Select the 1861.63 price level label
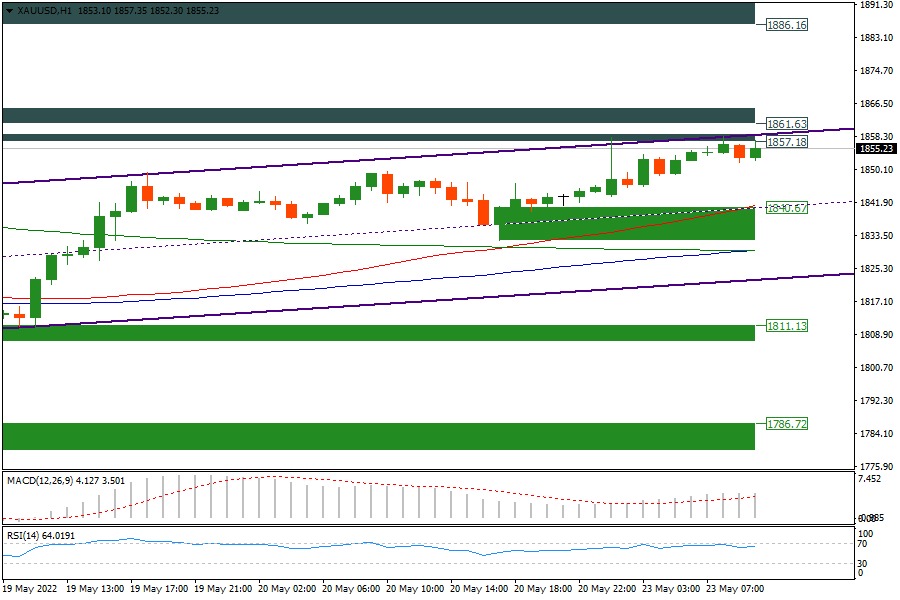The width and height of the screenshot is (900, 600). pyautogui.click(x=786, y=124)
